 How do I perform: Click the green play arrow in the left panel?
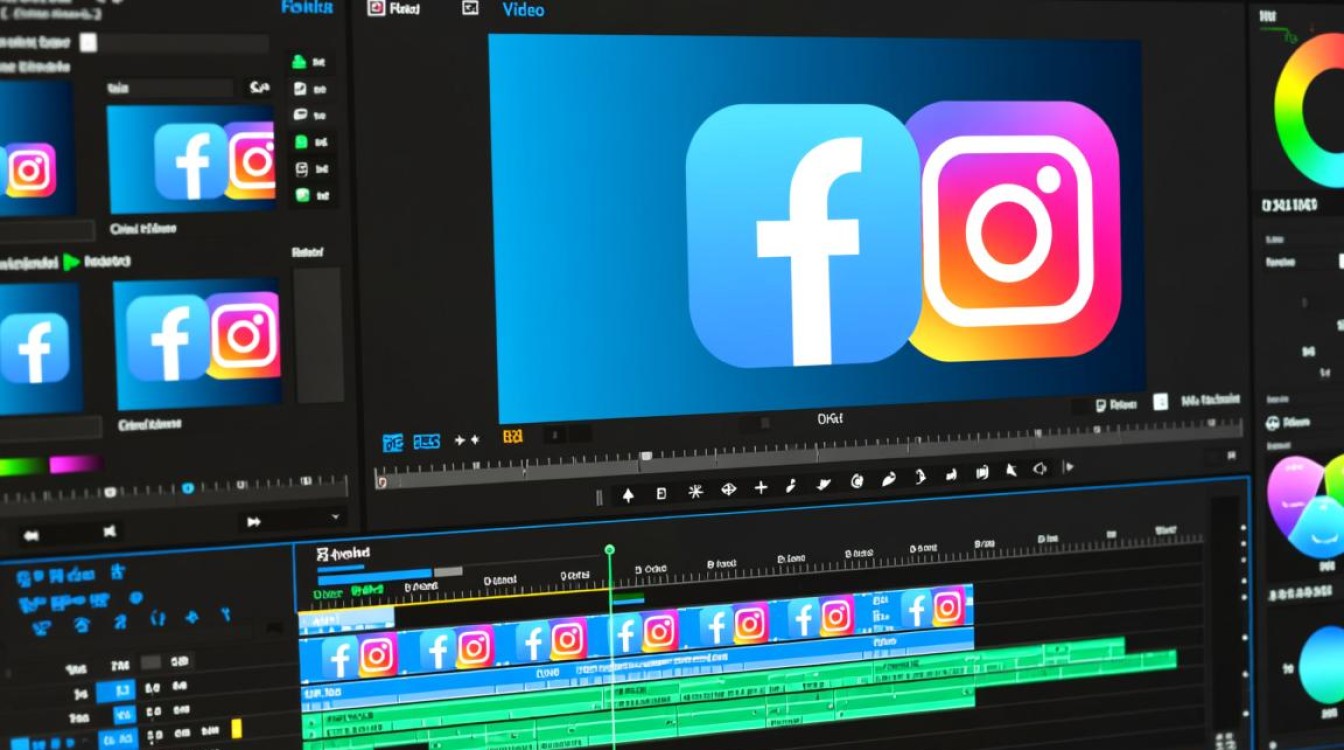(x=71, y=262)
